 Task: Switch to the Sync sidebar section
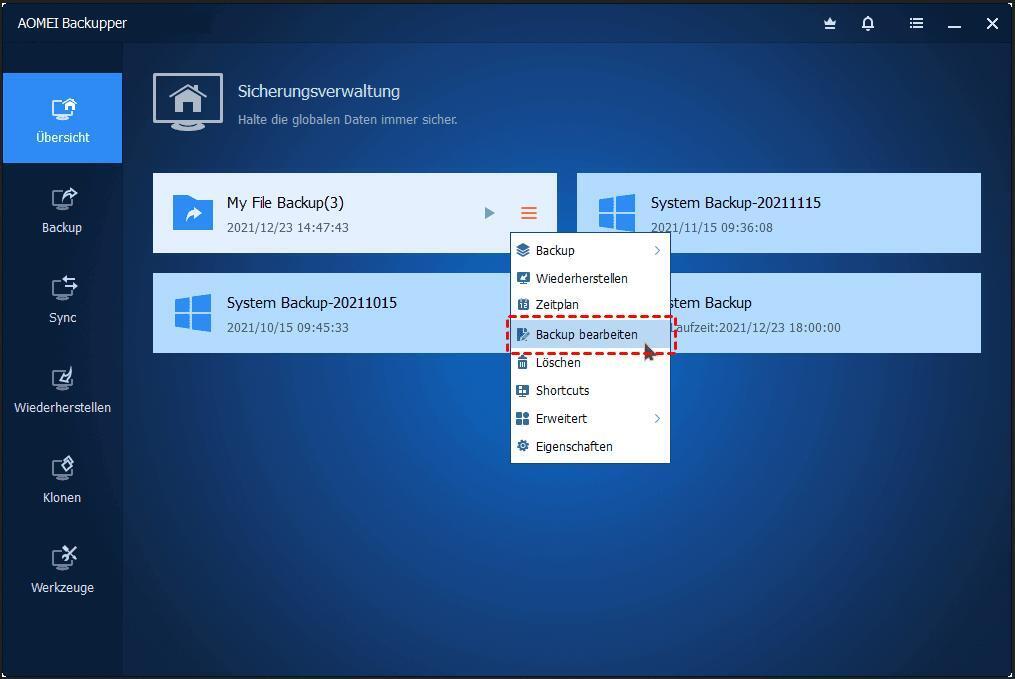coord(62,300)
